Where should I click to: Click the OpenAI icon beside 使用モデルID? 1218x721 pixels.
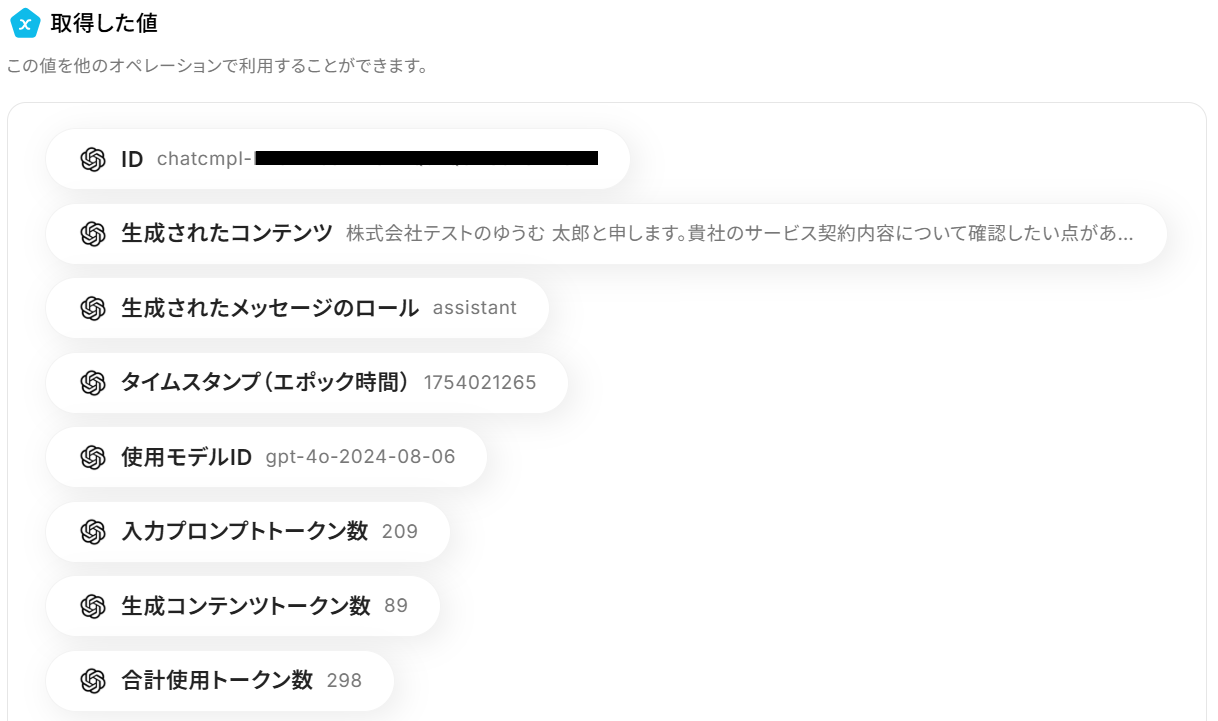point(93,457)
